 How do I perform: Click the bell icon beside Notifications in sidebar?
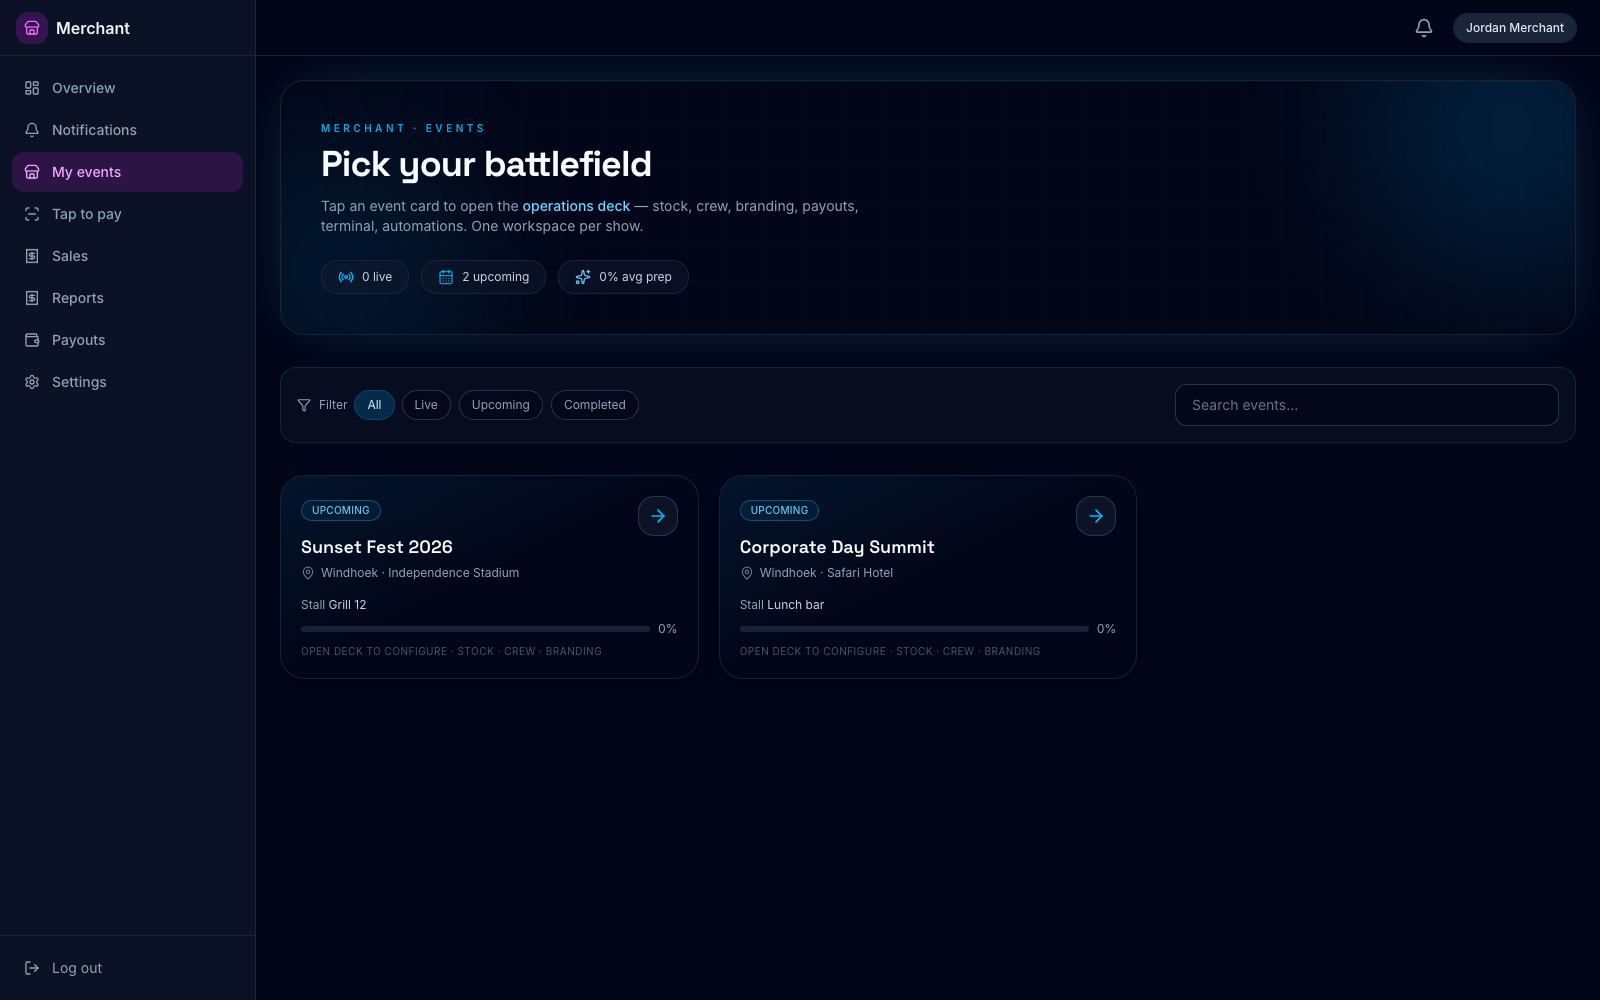point(32,130)
